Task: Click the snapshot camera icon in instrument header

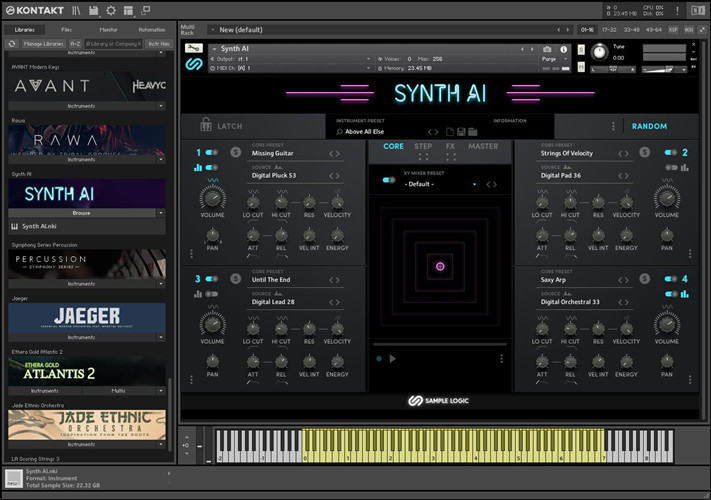Action: click(x=547, y=48)
